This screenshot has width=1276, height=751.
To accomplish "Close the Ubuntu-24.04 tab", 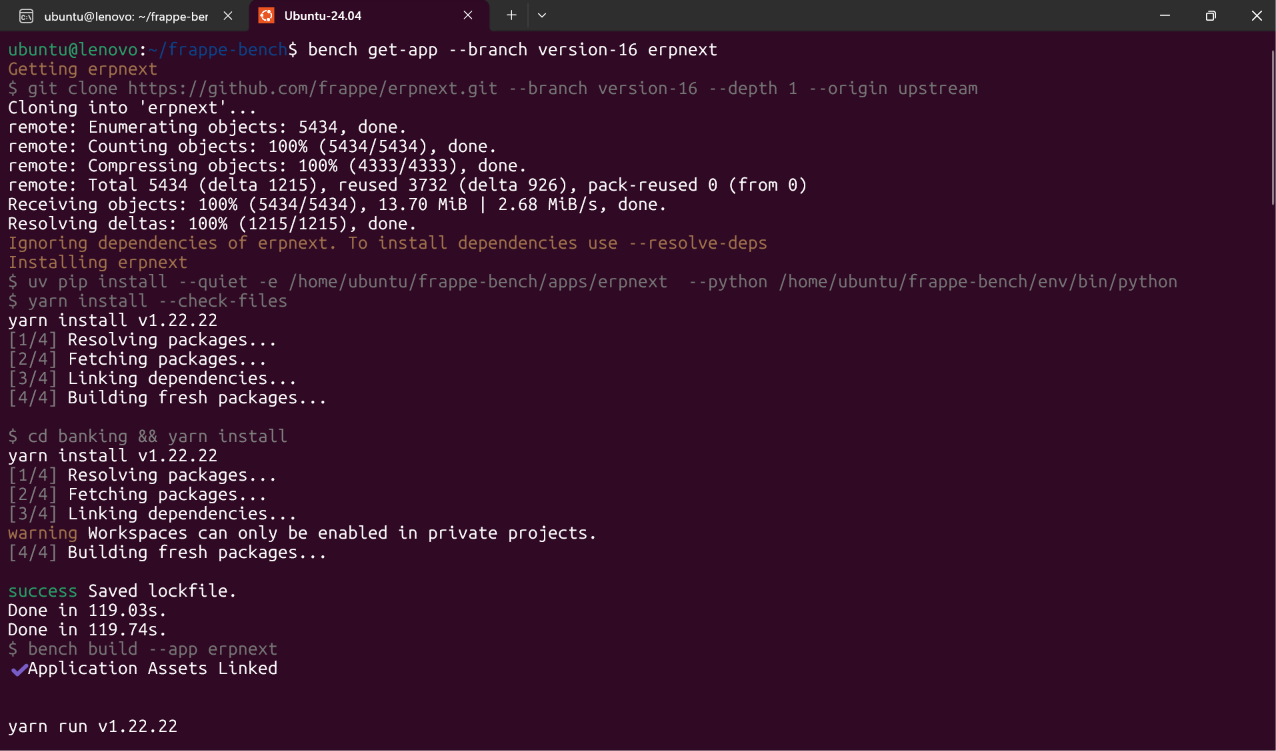I will pyautogui.click(x=469, y=16).
